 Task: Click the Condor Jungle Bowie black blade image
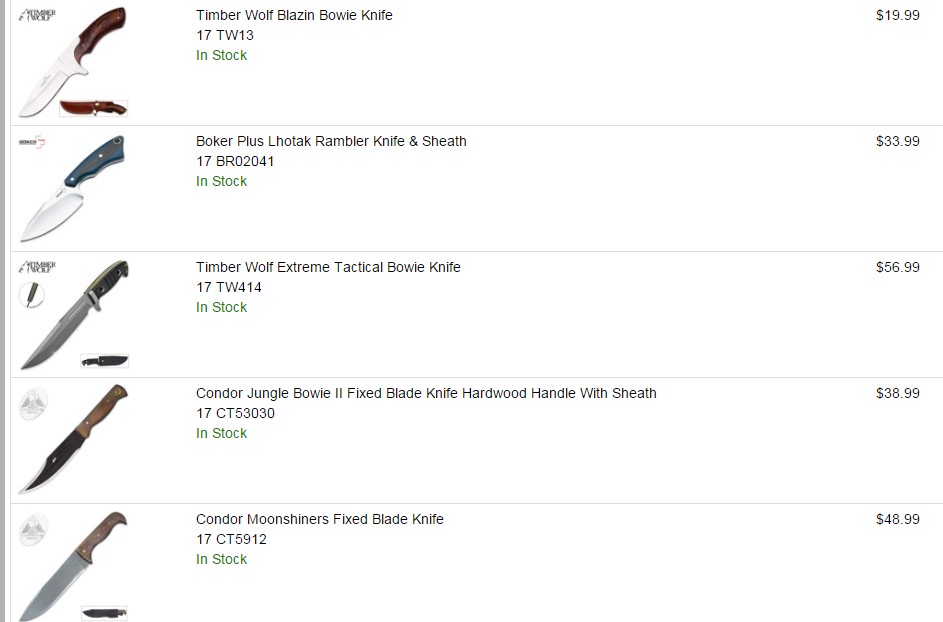[73, 439]
